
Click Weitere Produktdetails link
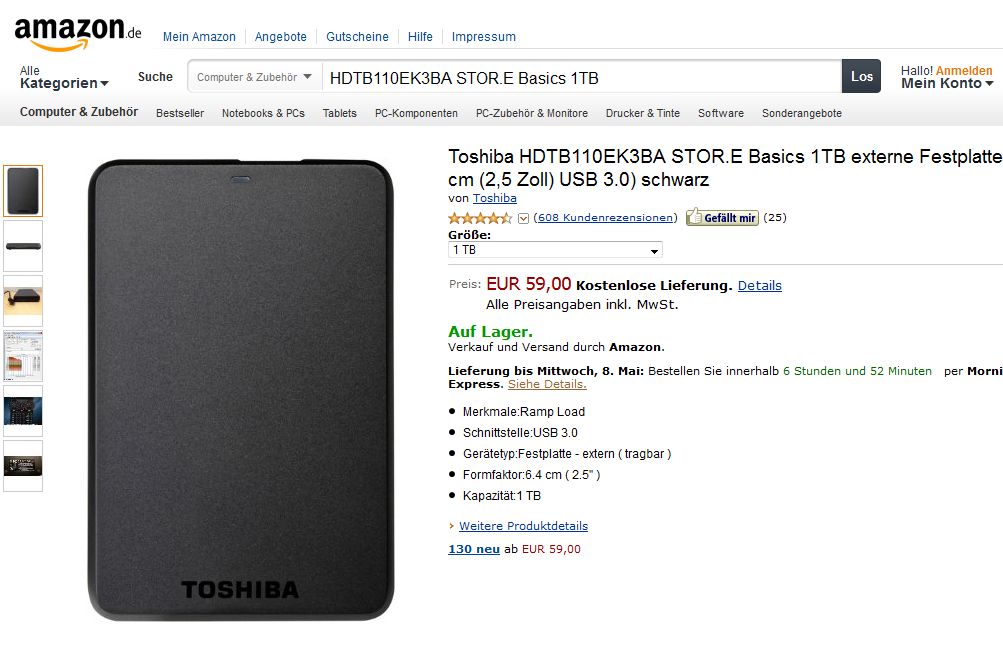(523, 526)
